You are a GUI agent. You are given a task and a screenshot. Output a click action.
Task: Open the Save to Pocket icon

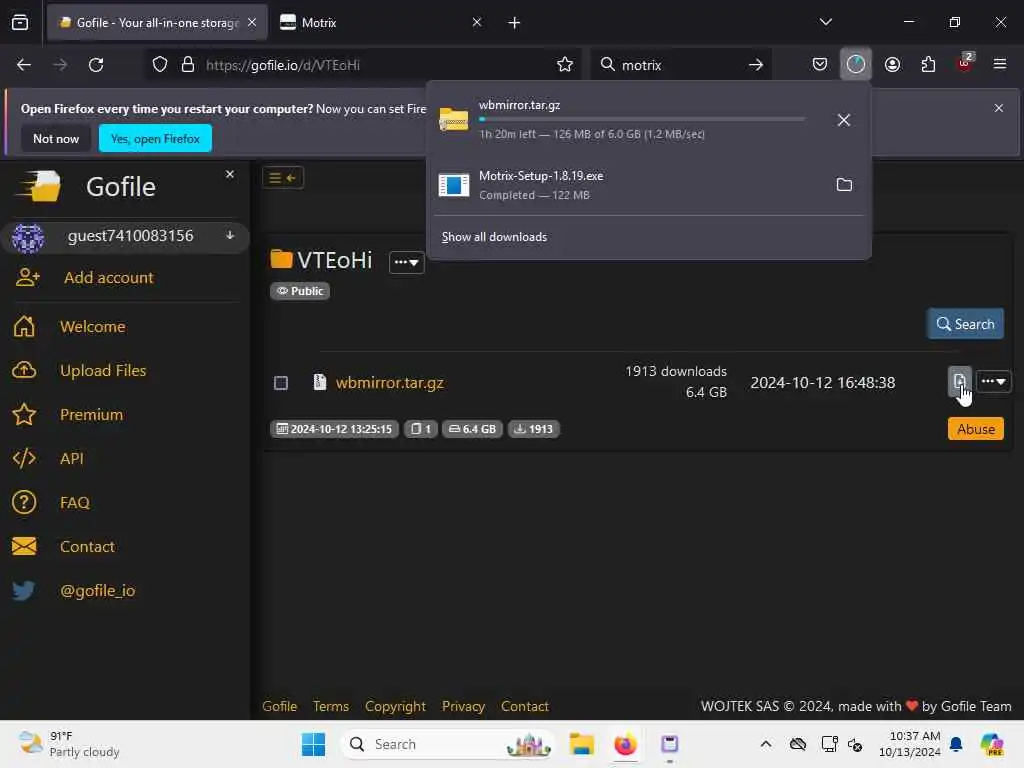click(820, 65)
